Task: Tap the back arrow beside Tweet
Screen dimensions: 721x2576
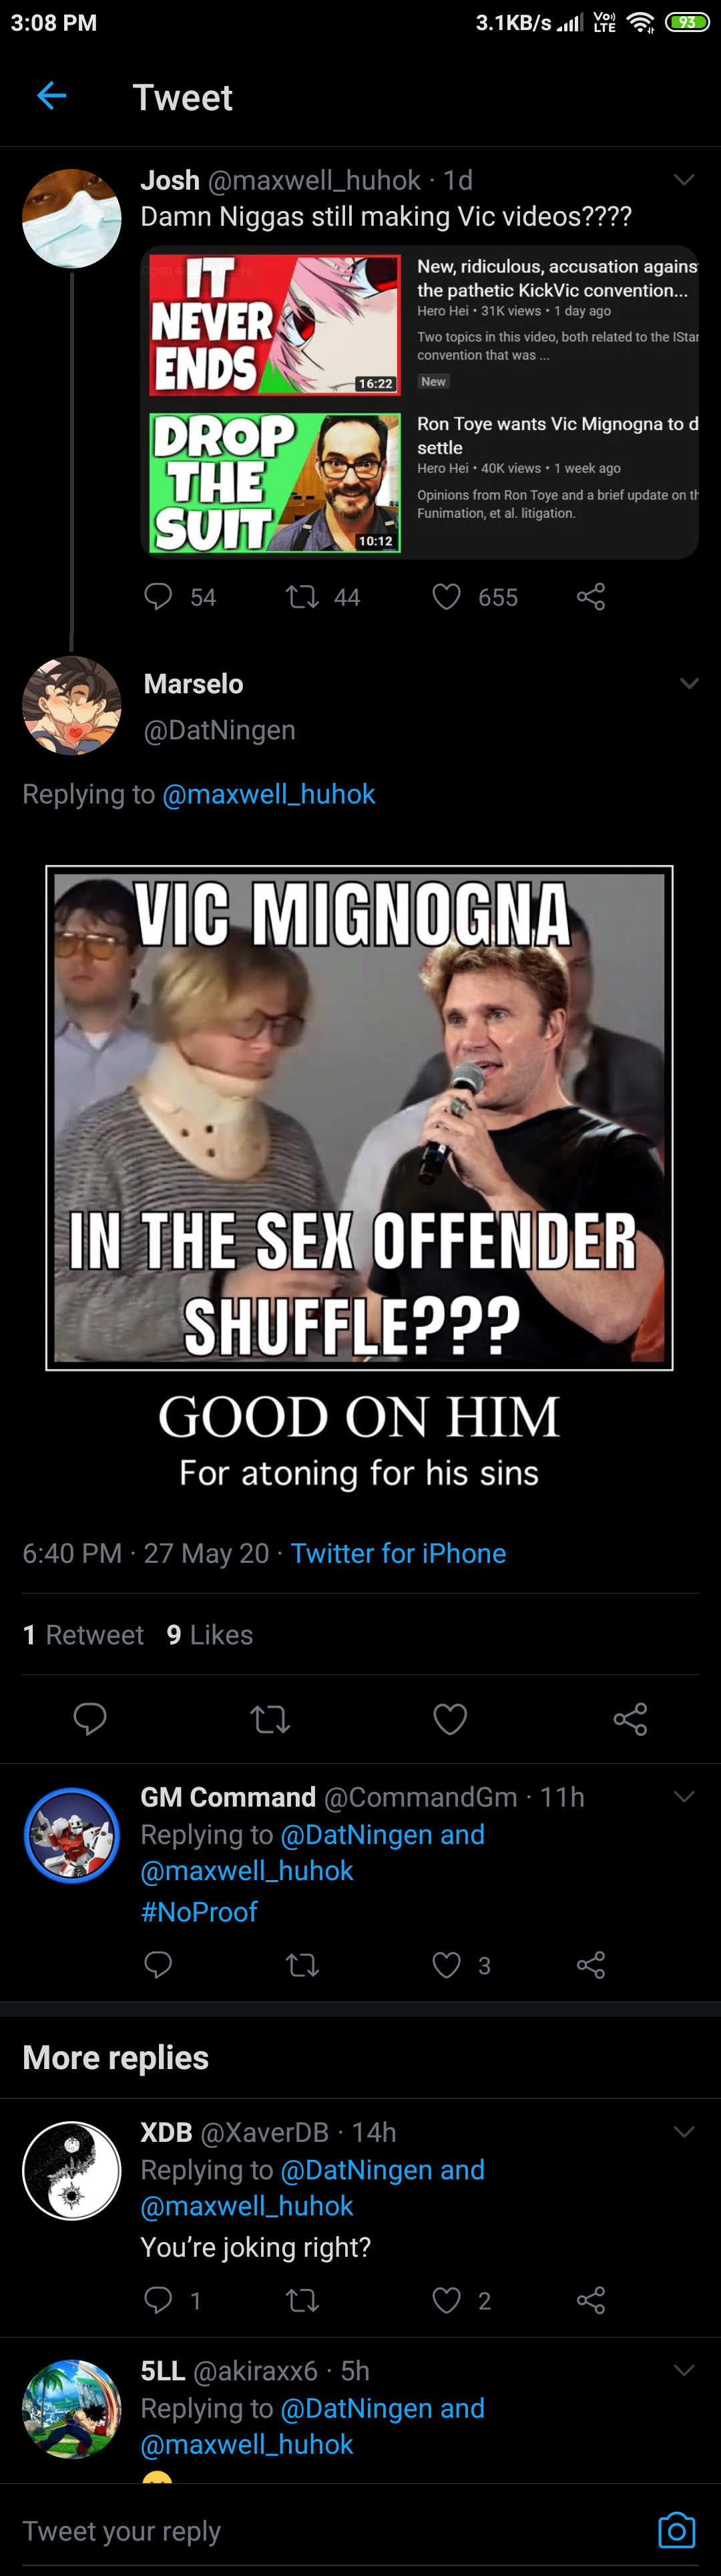Action: [x=51, y=96]
